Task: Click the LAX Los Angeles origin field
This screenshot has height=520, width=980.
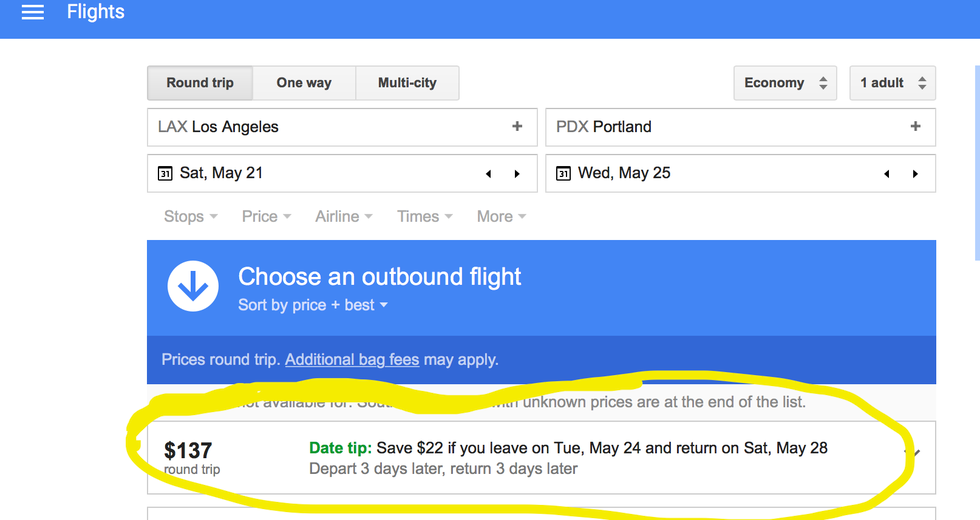Action: click(x=330, y=127)
